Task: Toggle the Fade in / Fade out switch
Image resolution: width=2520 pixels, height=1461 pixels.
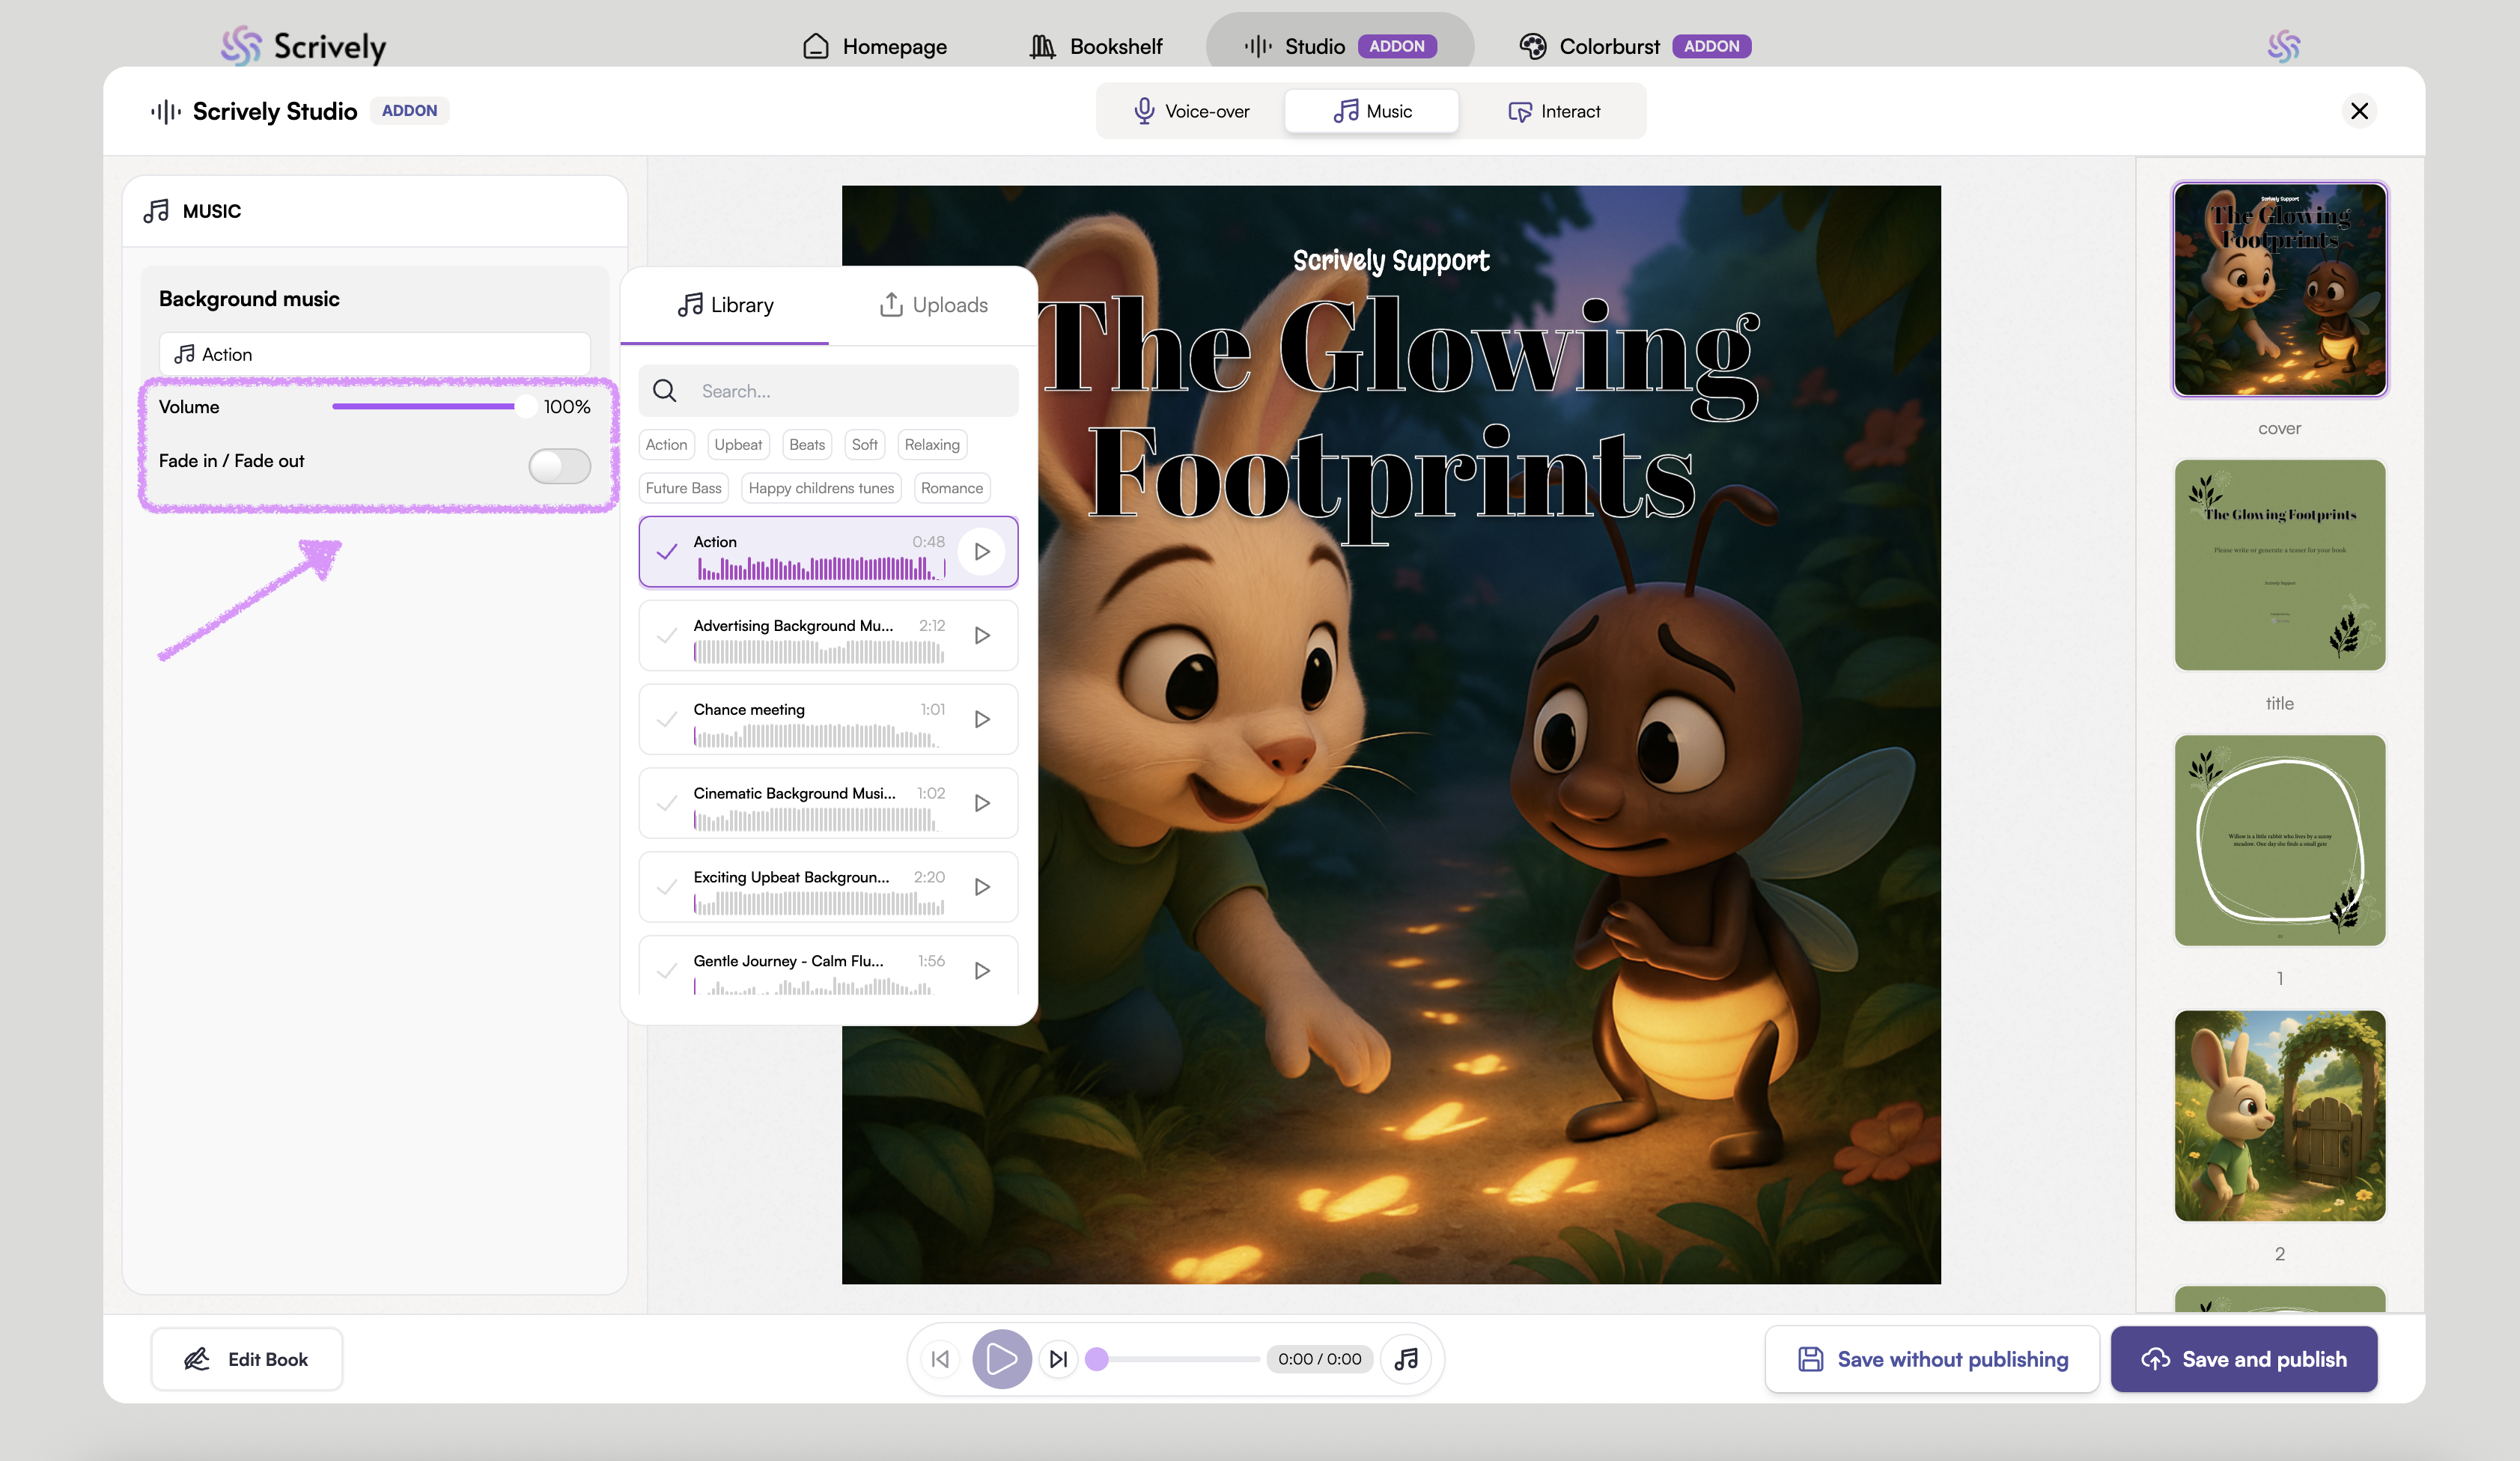Action: point(559,465)
